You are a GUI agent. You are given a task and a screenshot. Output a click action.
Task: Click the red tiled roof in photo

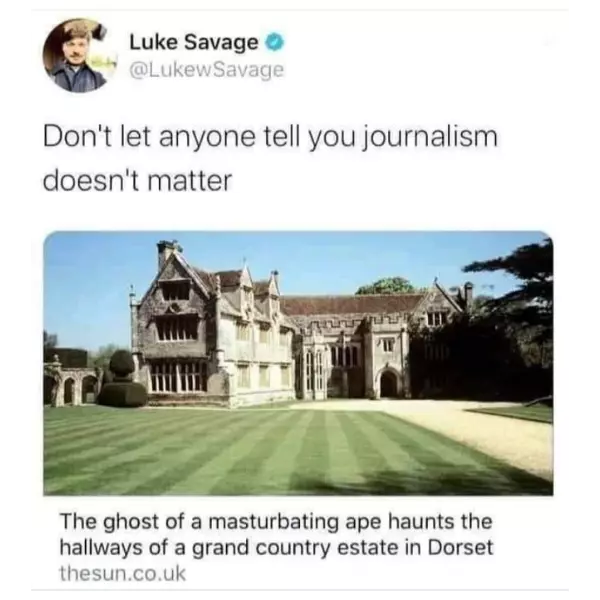pos(354,305)
